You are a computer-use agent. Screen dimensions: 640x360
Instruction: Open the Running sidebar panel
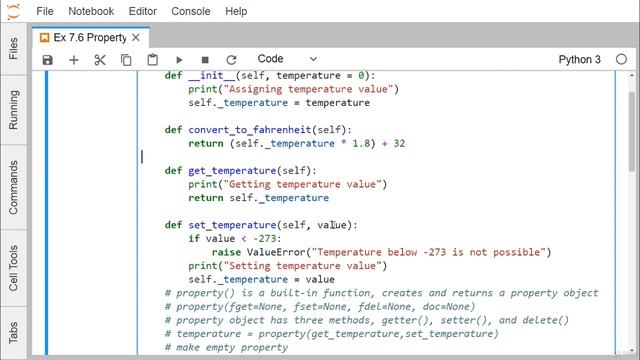point(13,110)
